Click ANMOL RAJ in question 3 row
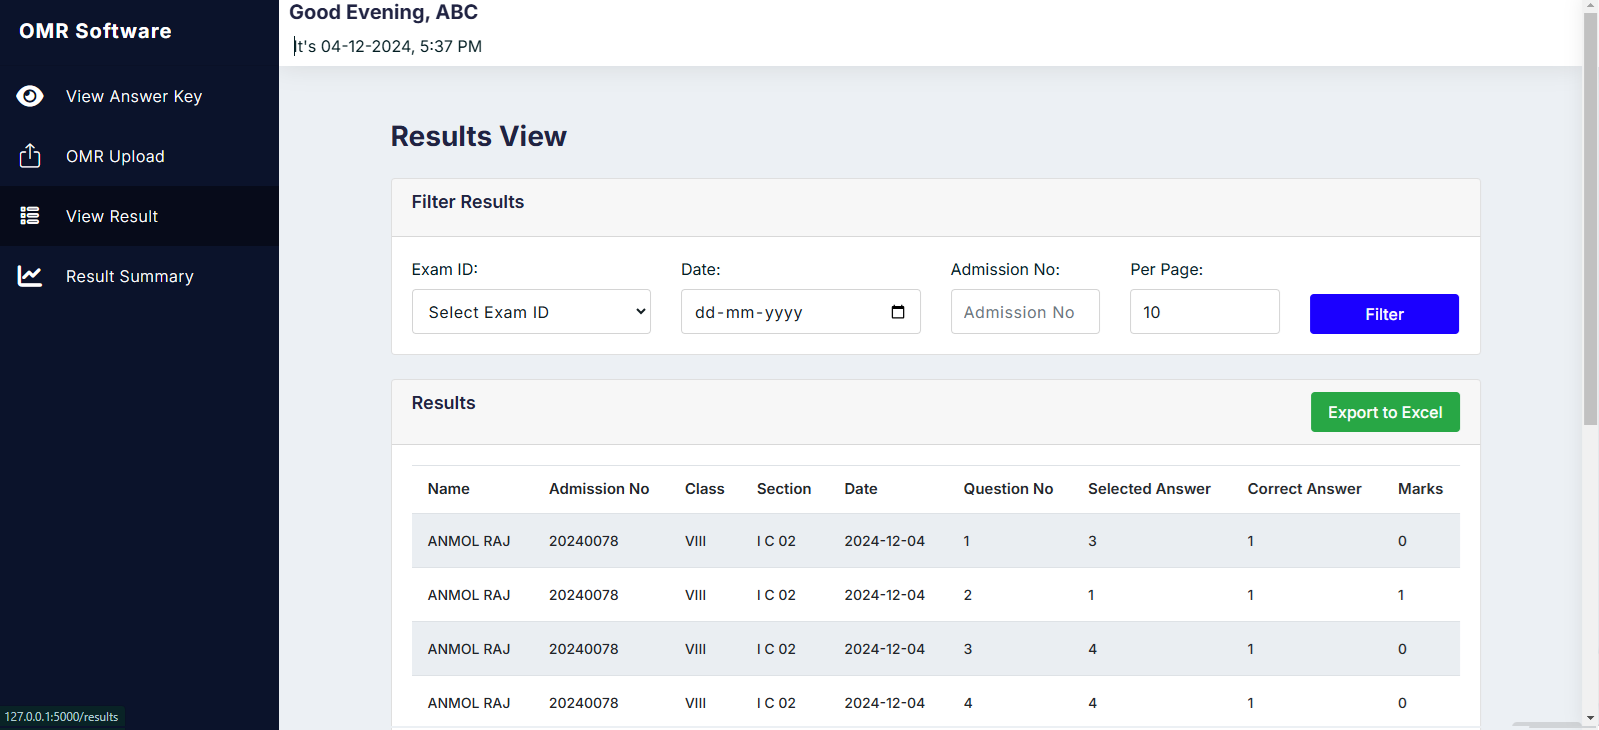Image resolution: width=1599 pixels, height=730 pixels. [x=469, y=649]
